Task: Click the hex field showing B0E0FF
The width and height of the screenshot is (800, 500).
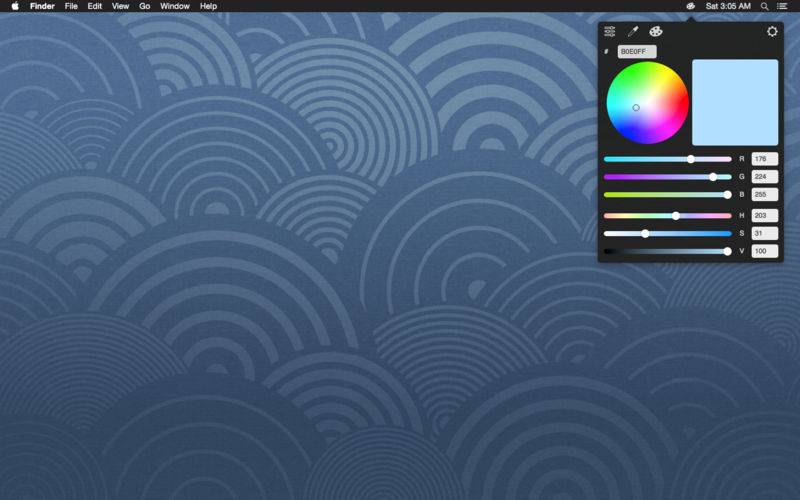Action: click(x=637, y=52)
